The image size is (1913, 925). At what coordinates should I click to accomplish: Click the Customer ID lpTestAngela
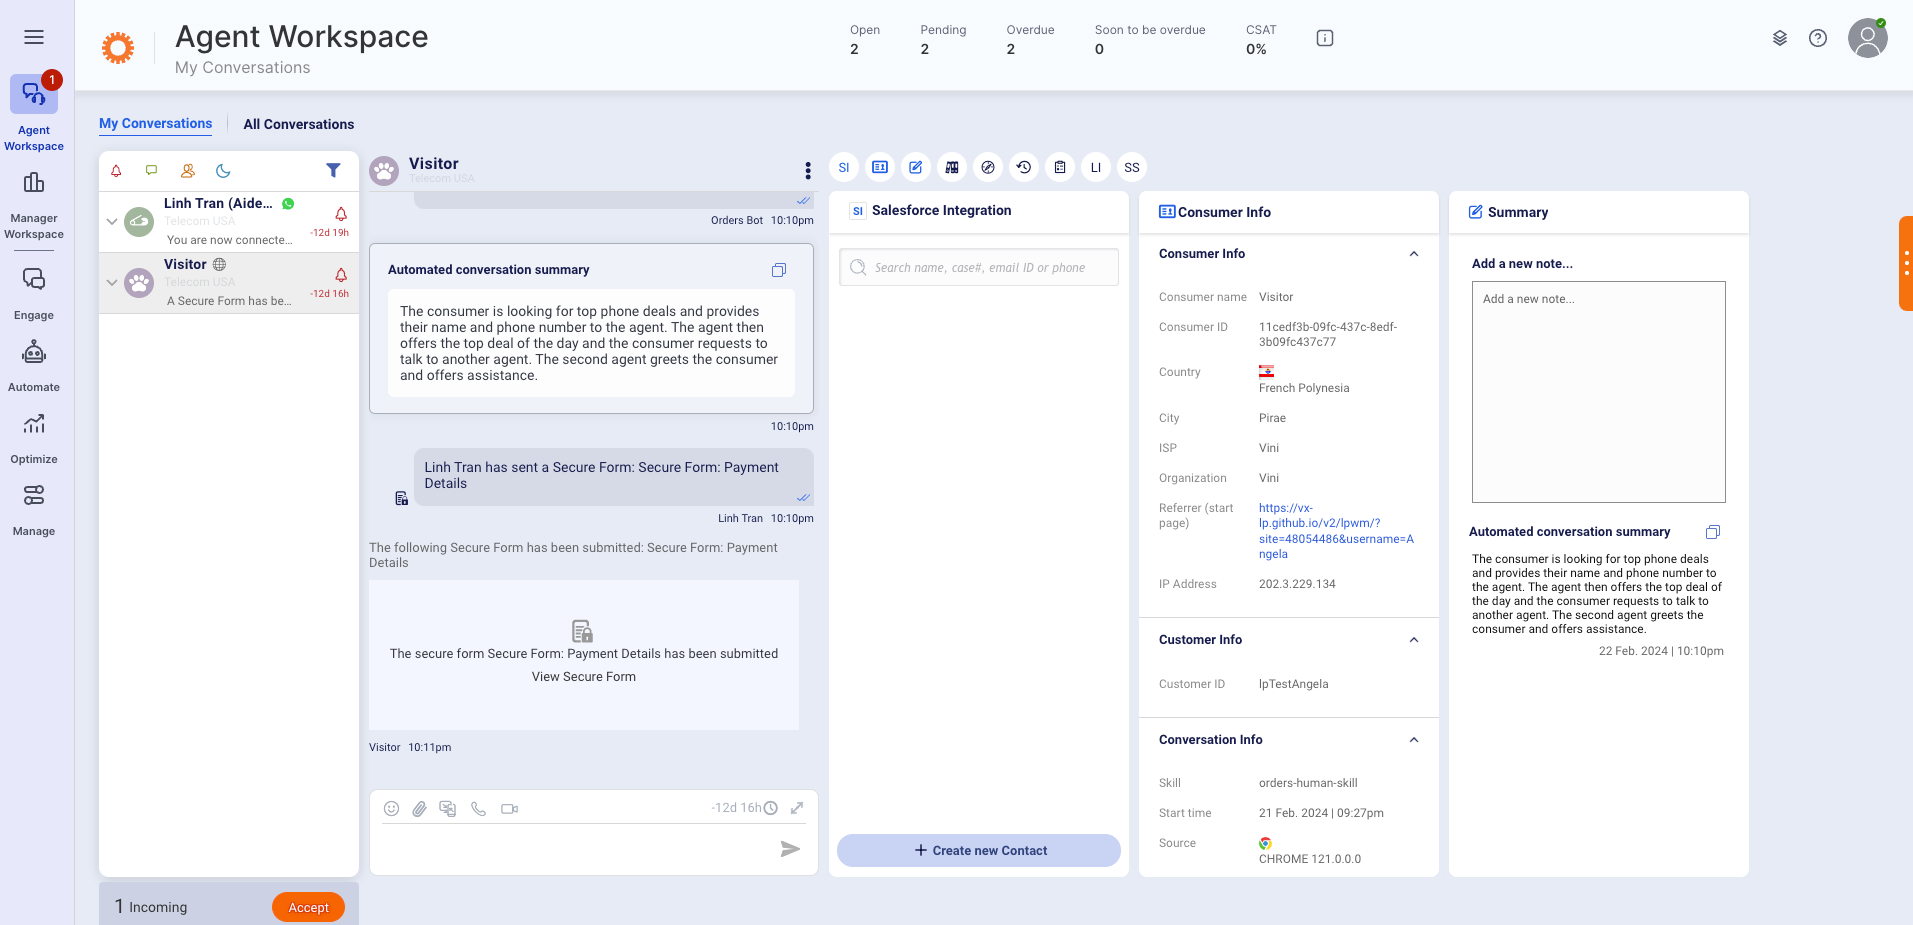[x=1294, y=684]
